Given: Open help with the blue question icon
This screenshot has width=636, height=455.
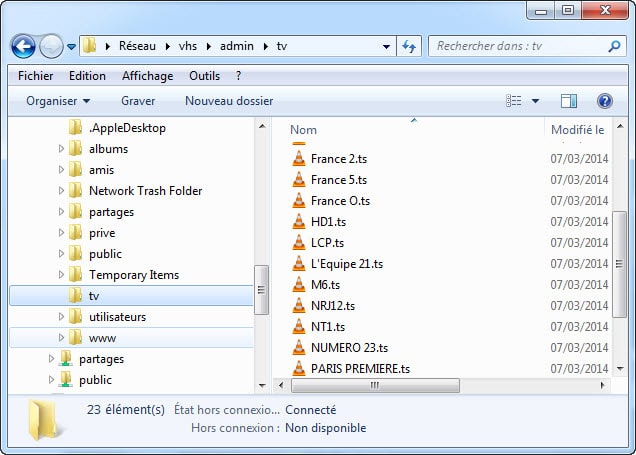Looking at the screenshot, I should (x=604, y=101).
